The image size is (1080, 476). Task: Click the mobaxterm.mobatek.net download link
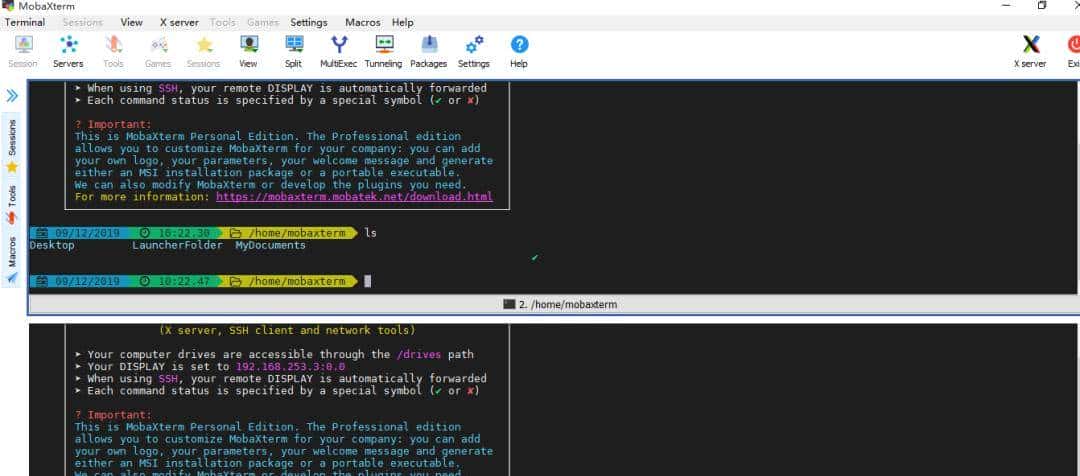[x=354, y=197]
